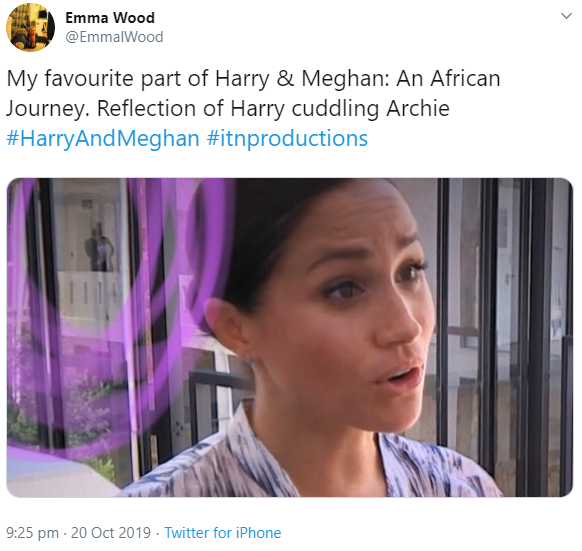Click the 9:25 pm timestamp
582x551 pixels.
pos(32,532)
